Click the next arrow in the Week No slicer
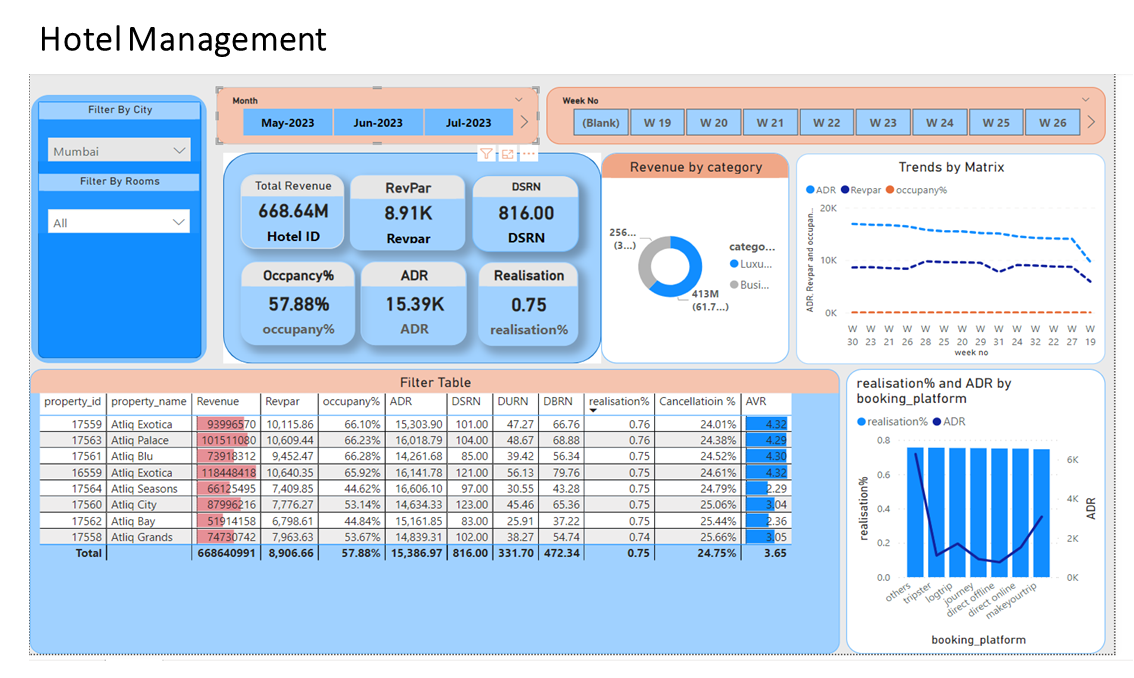This screenshot has width=1134, height=678. (x=1091, y=122)
